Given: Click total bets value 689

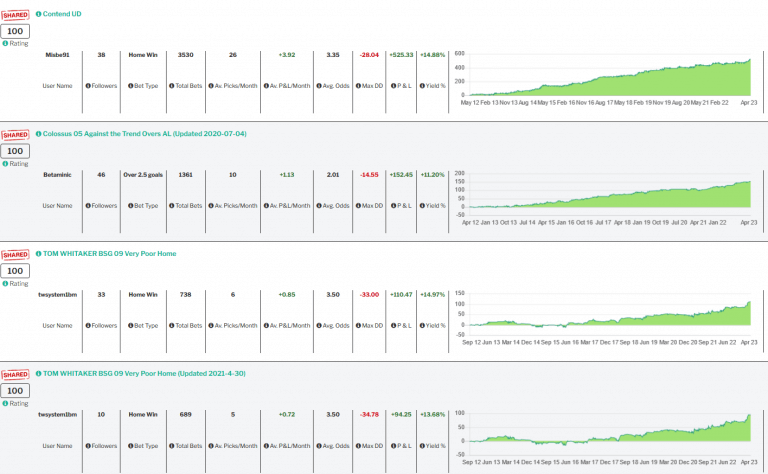Looking at the screenshot, I should (186, 415).
